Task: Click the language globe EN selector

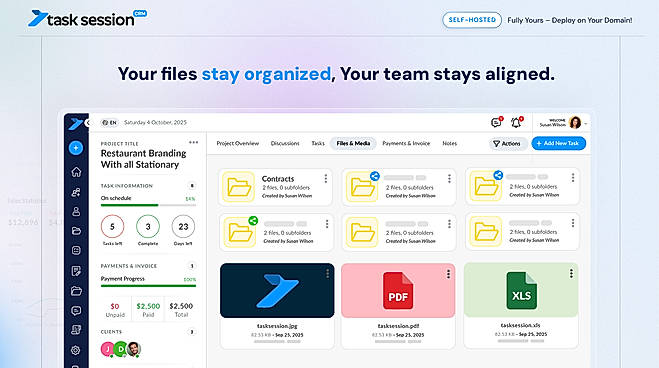Action: click(109, 123)
